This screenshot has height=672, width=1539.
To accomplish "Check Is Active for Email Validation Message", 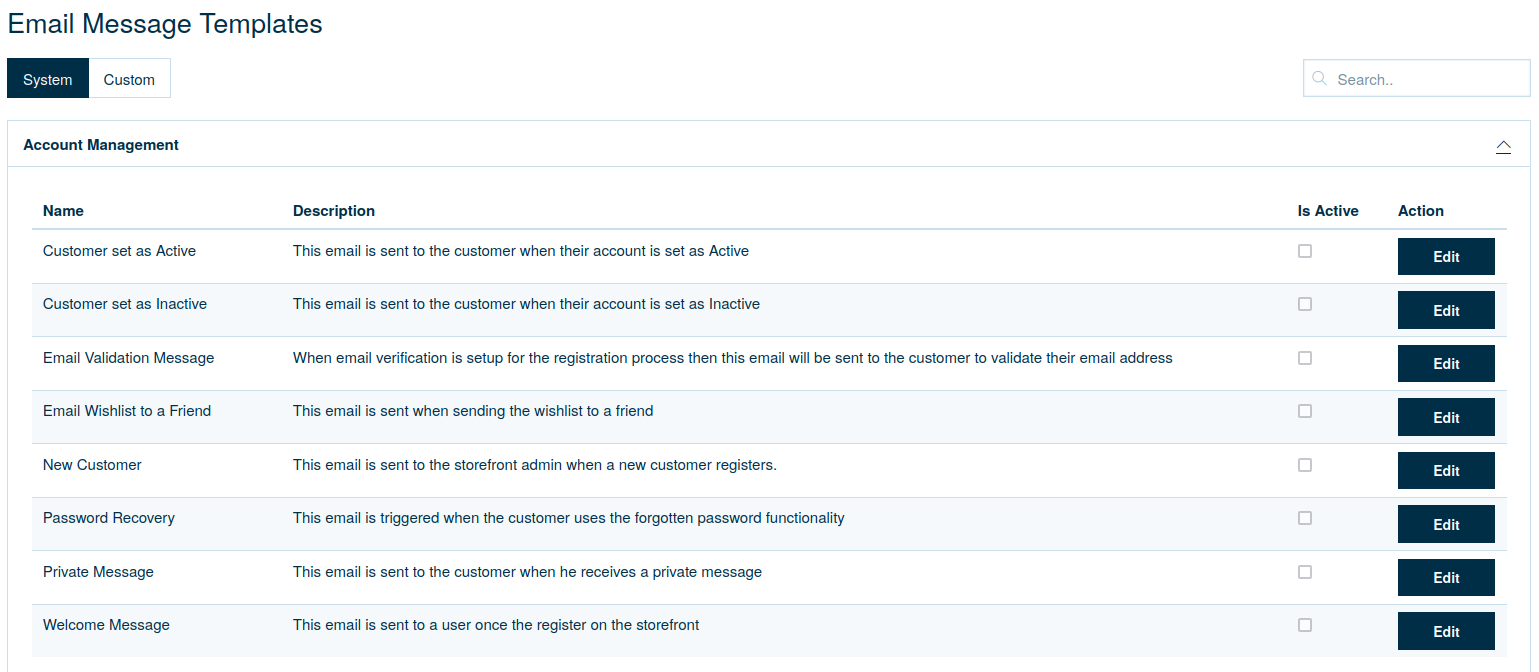I will point(1304,358).
